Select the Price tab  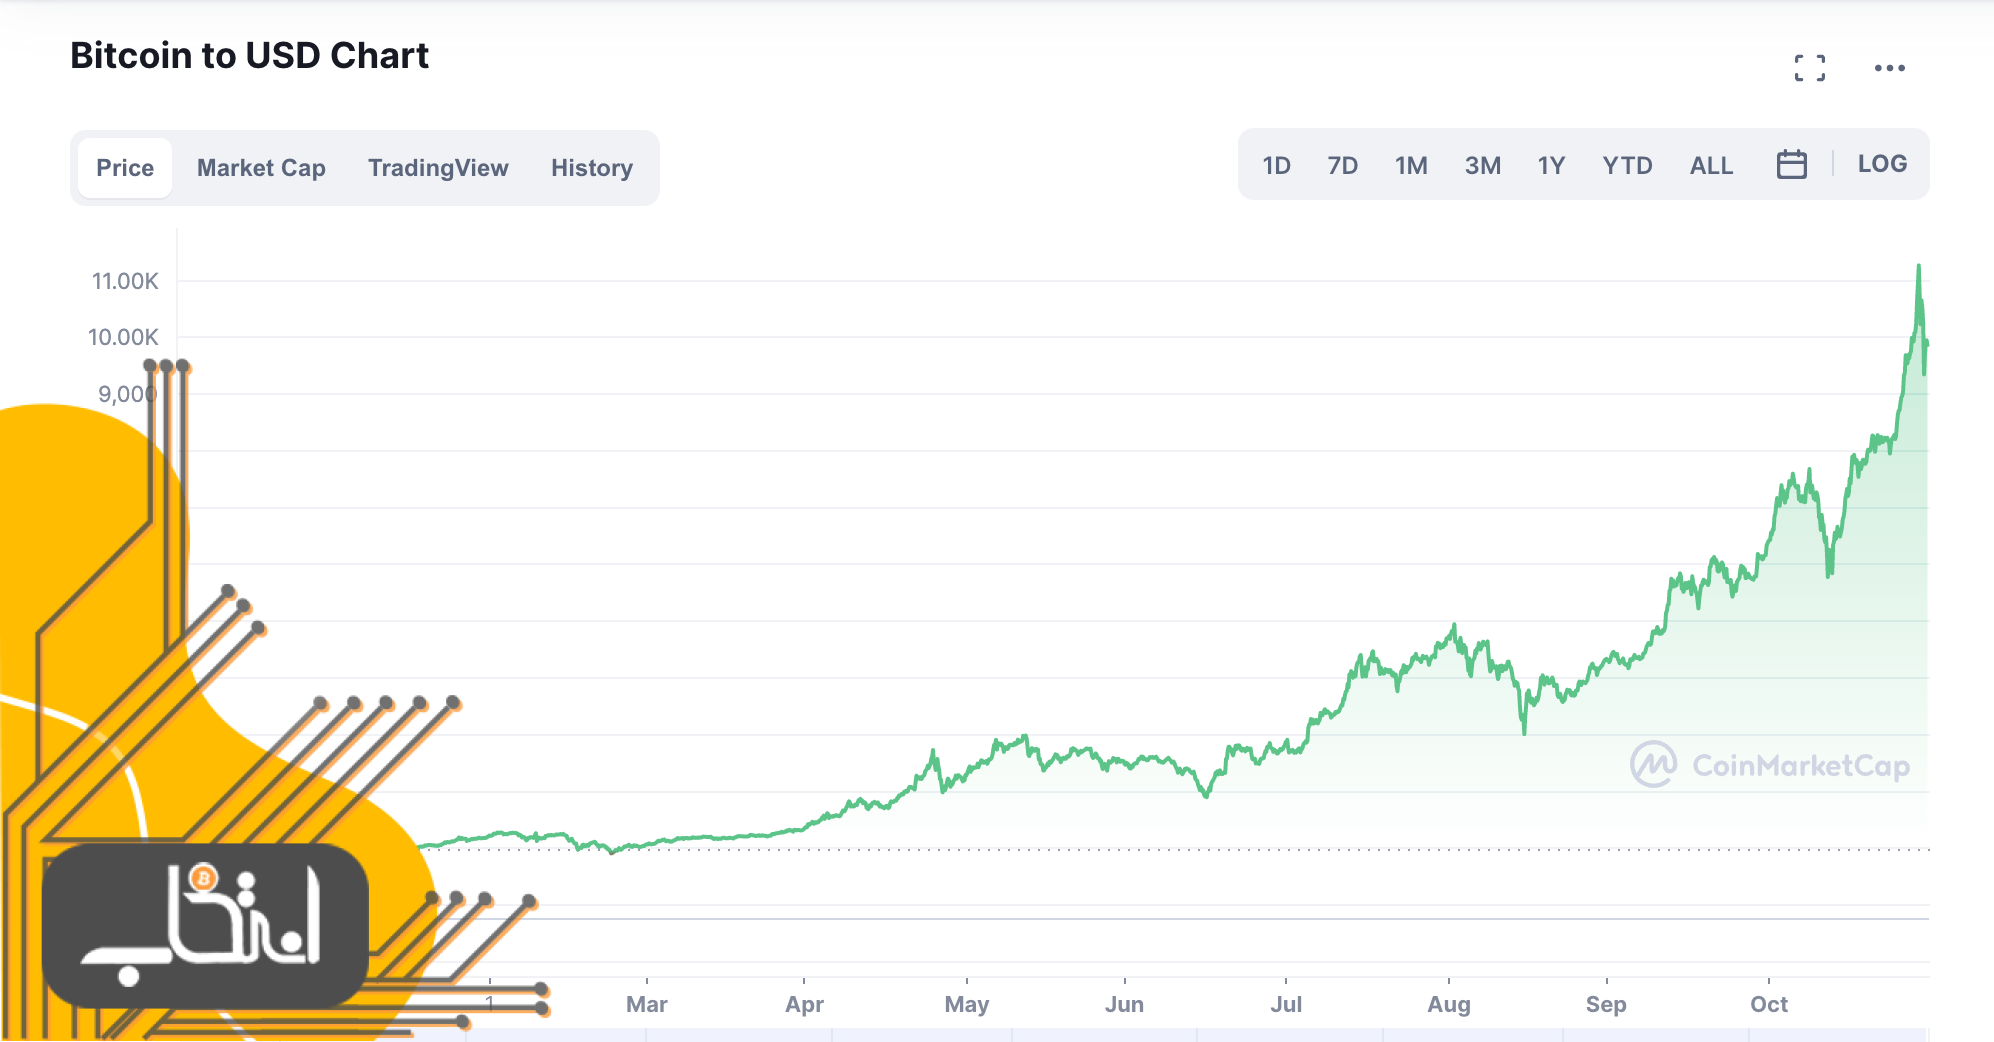[125, 168]
